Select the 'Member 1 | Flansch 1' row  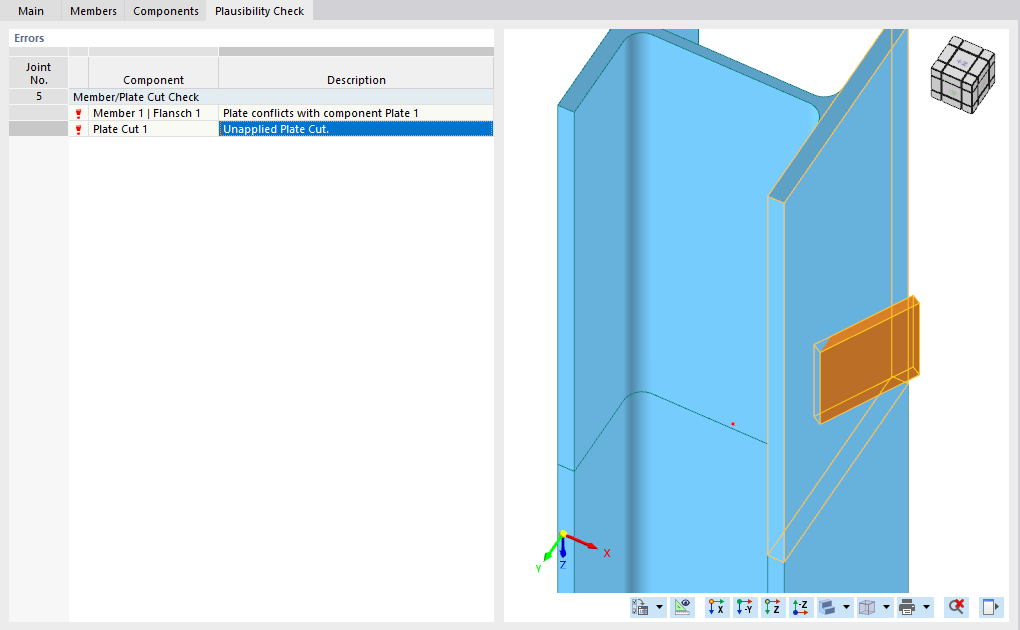pyautogui.click(x=281, y=113)
